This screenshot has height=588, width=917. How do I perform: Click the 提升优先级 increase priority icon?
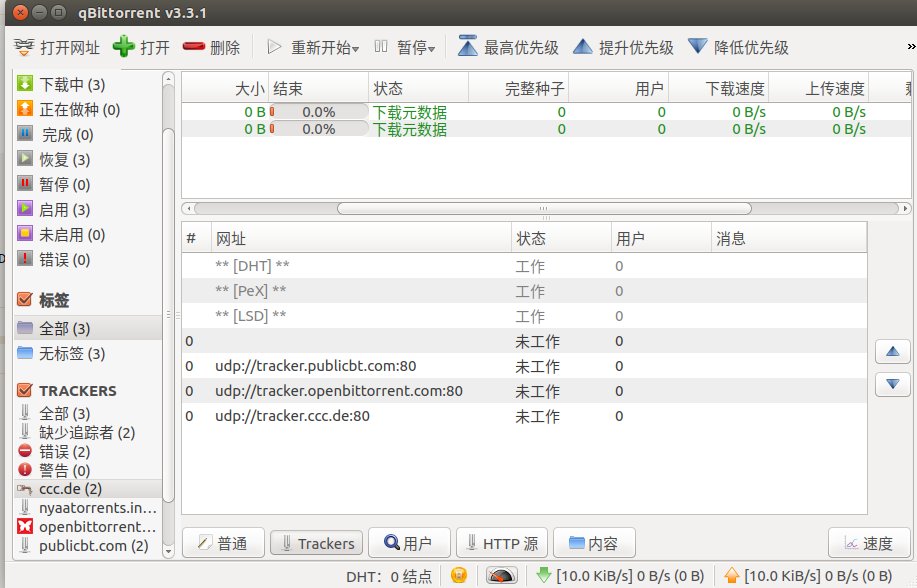click(582, 47)
